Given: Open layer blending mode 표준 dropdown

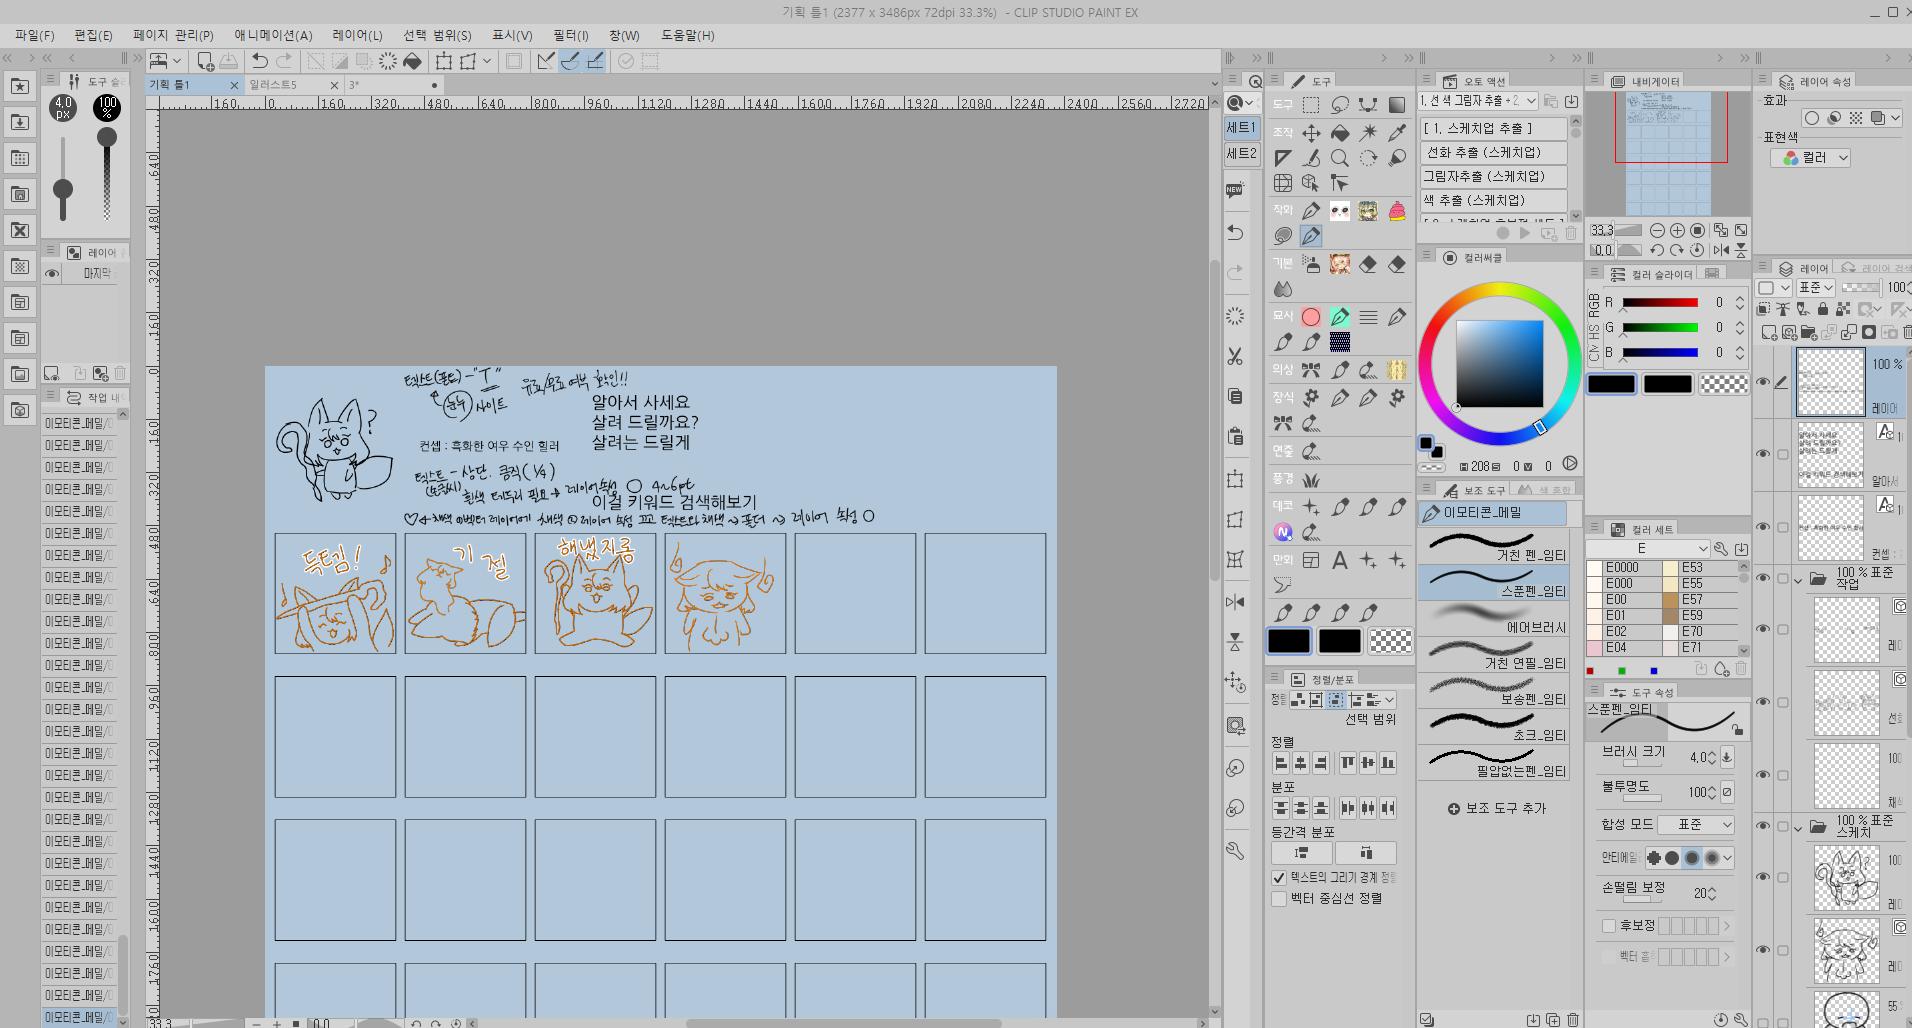Looking at the screenshot, I should (x=1815, y=288).
